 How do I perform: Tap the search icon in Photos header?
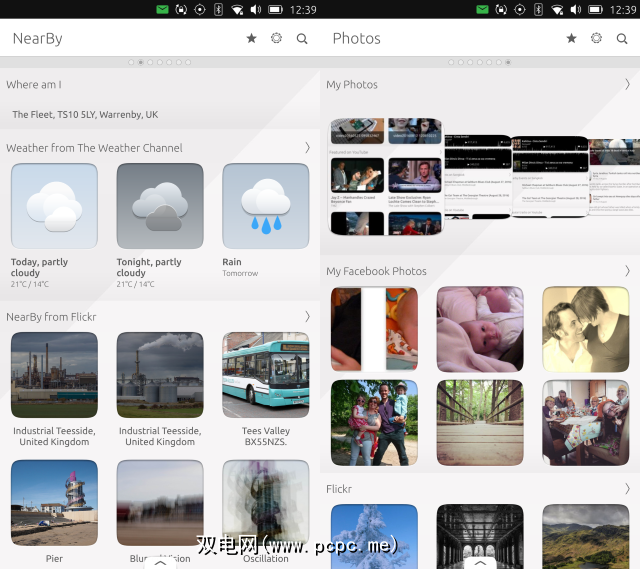pos(622,39)
